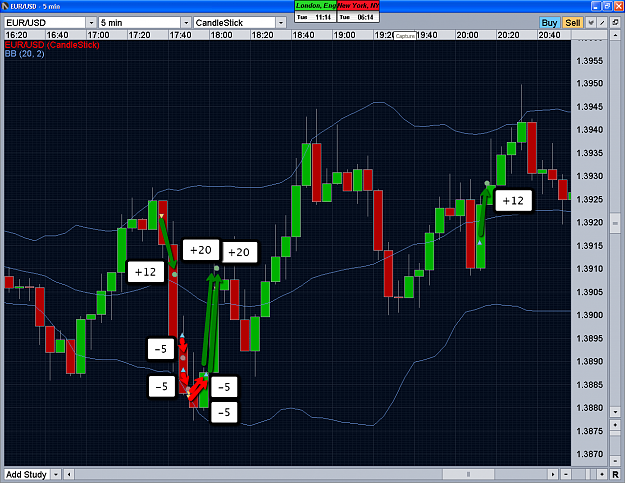Click the 1.3870 price axis label
This screenshot has height=483, width=625.
tap(590, 454)
